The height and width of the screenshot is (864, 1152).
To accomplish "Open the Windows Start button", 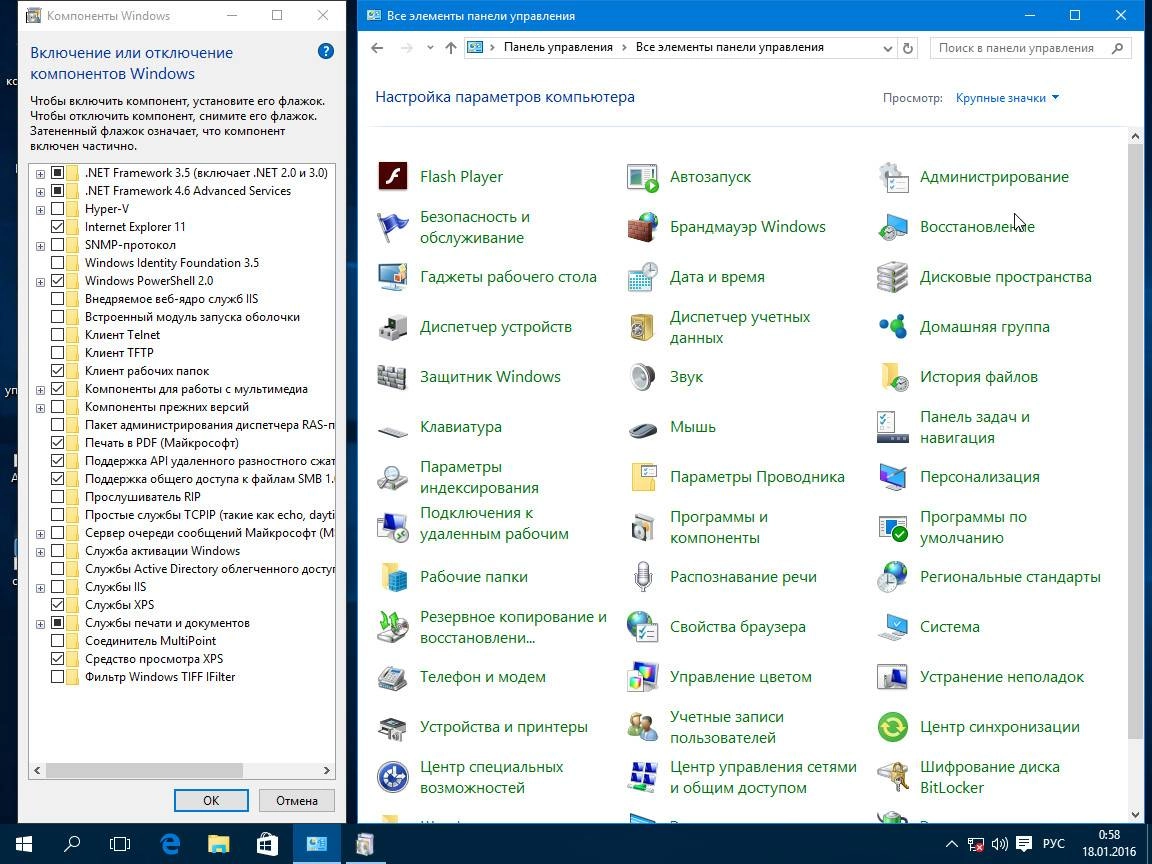I will pyautogui.click(x=24, y=844).
